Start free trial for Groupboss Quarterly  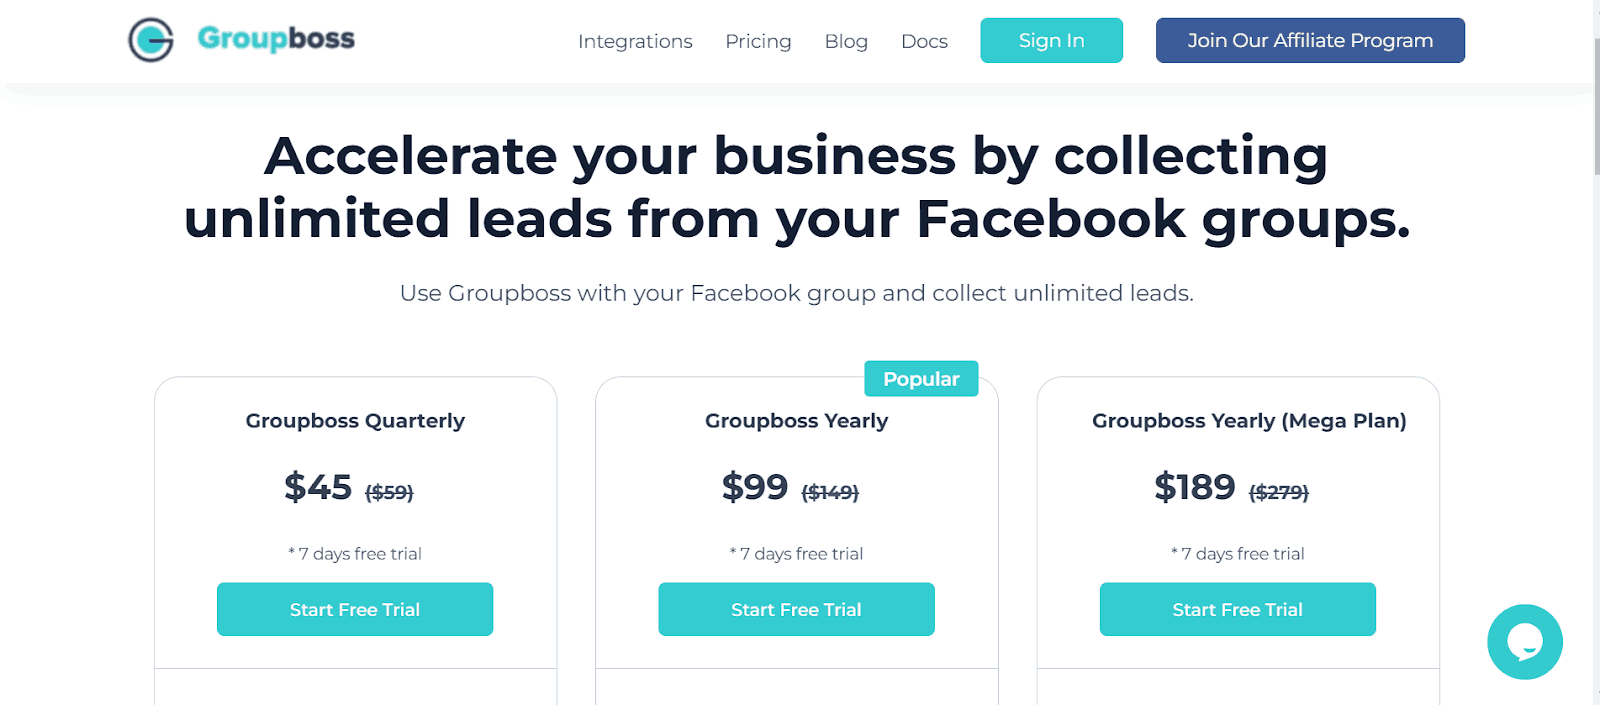355,609
